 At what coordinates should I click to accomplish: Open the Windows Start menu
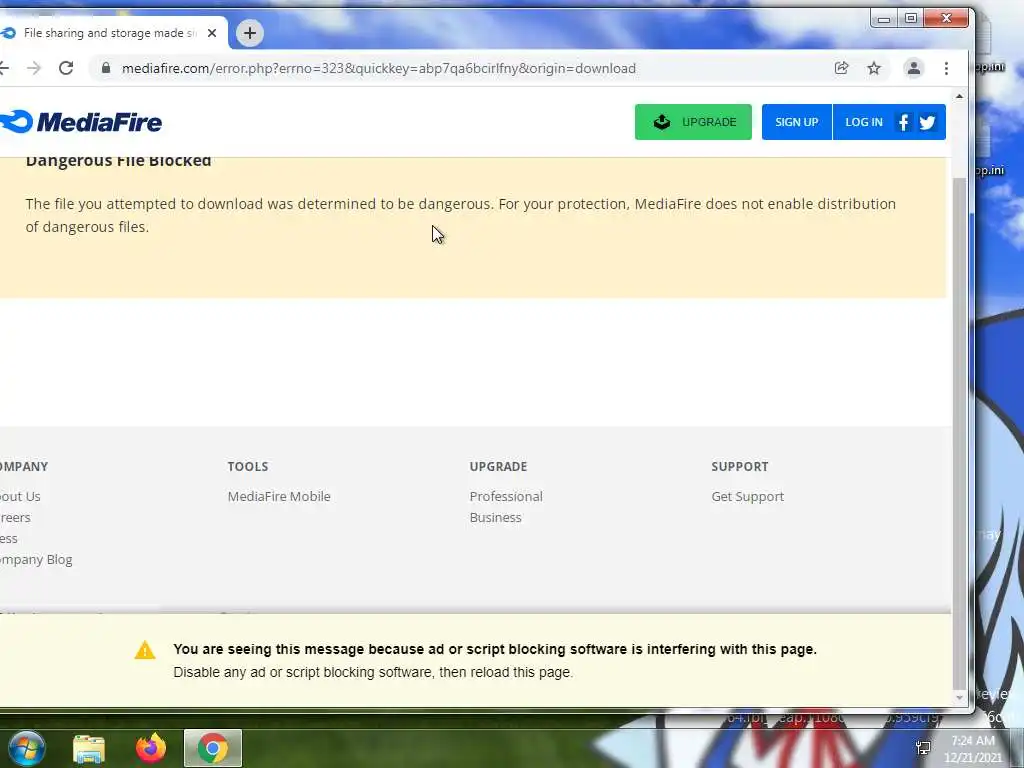(x=27, y=748)
